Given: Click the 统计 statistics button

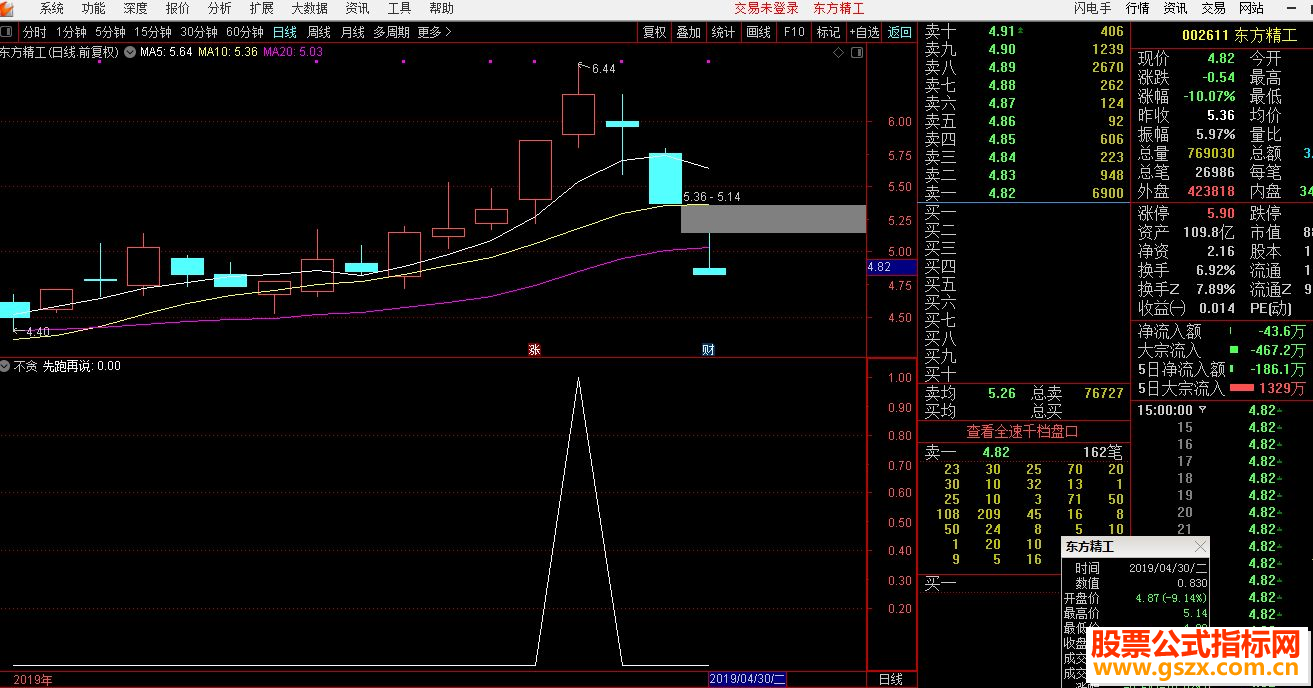Looking at the screenshot, I should pos(723,32).
